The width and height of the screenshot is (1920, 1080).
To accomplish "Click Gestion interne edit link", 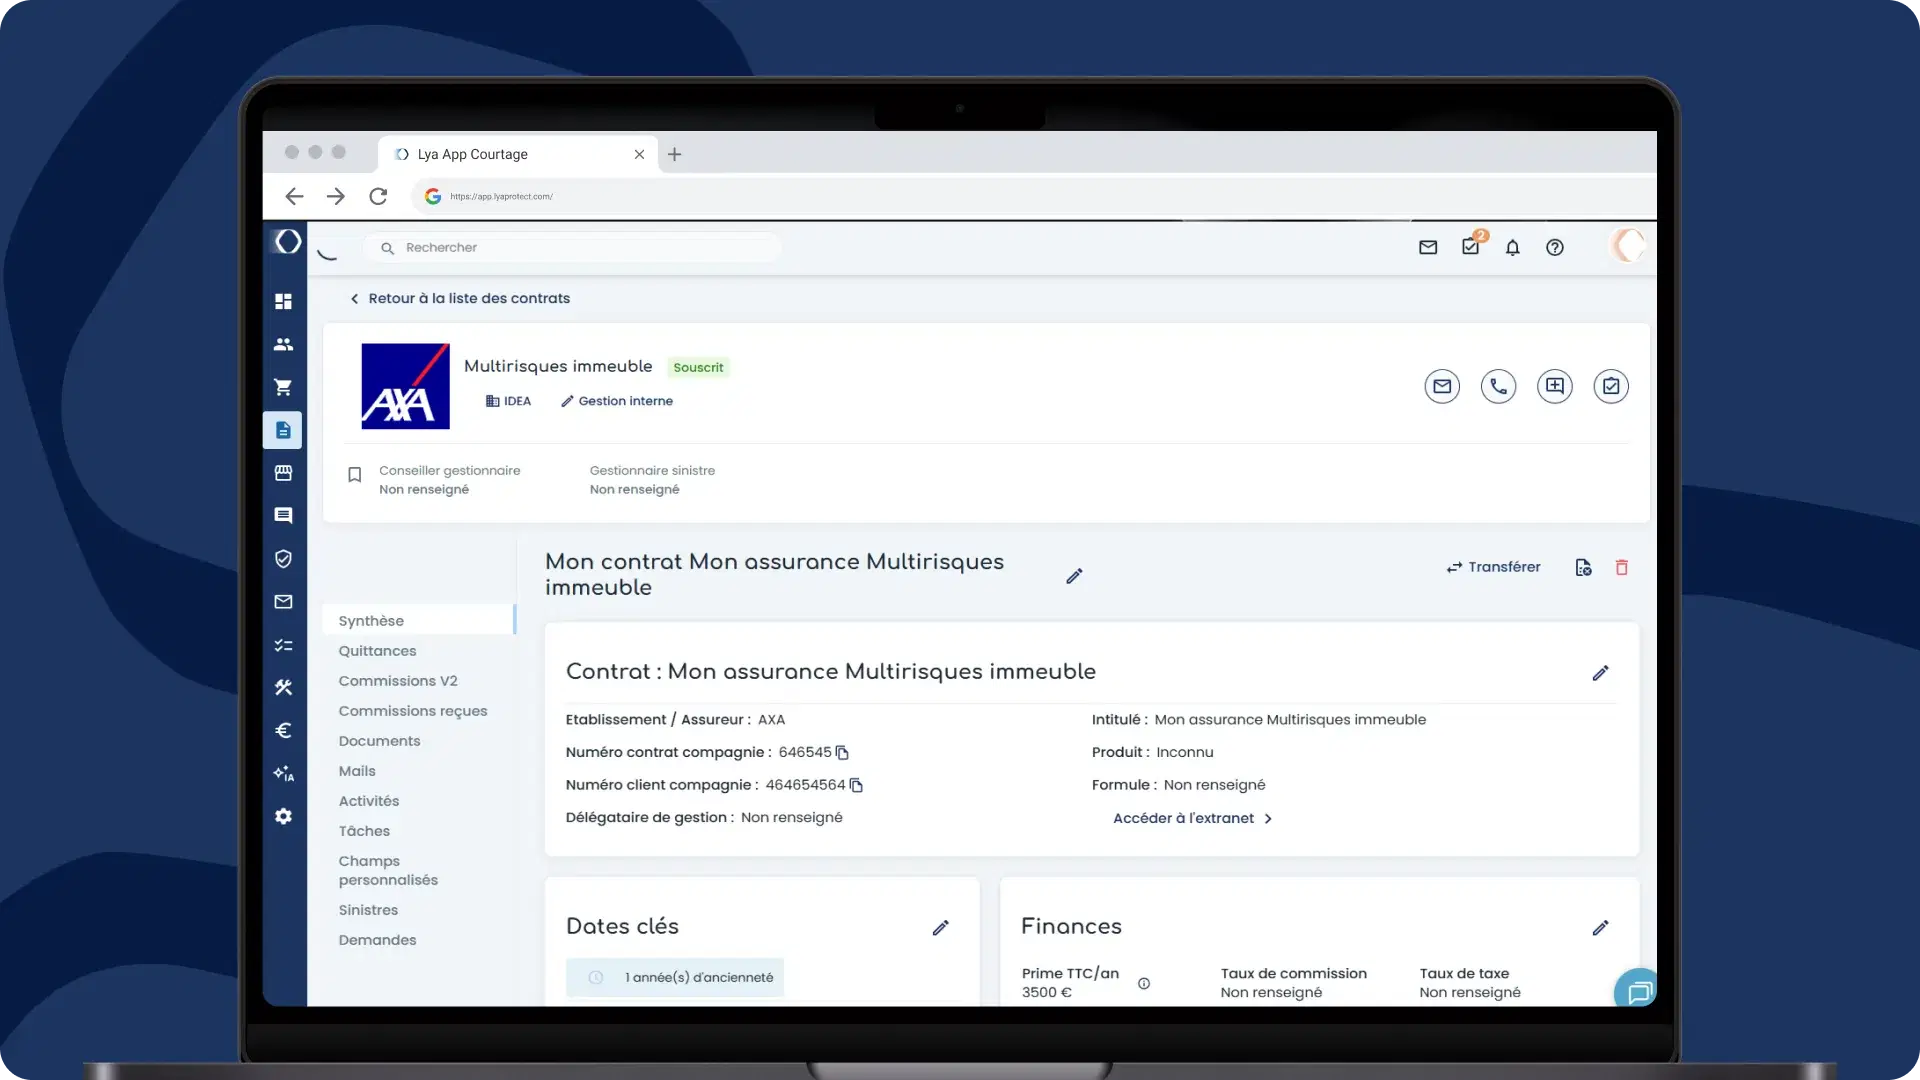I will click(x=617, y=401).
